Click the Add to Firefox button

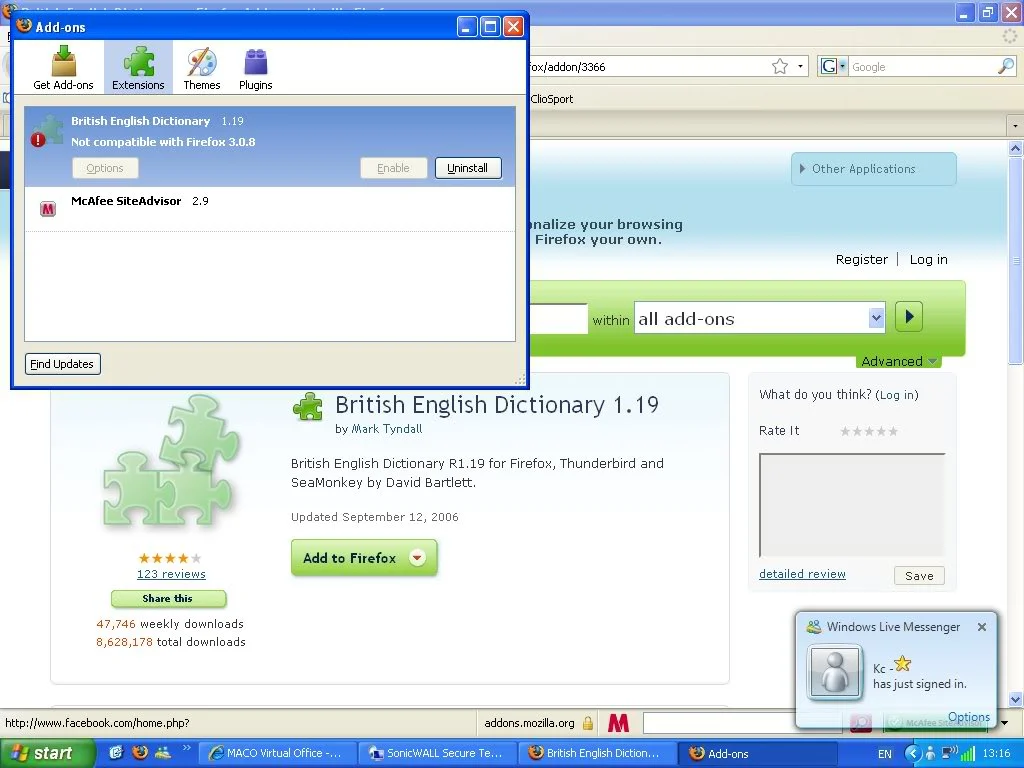[364, 558]
